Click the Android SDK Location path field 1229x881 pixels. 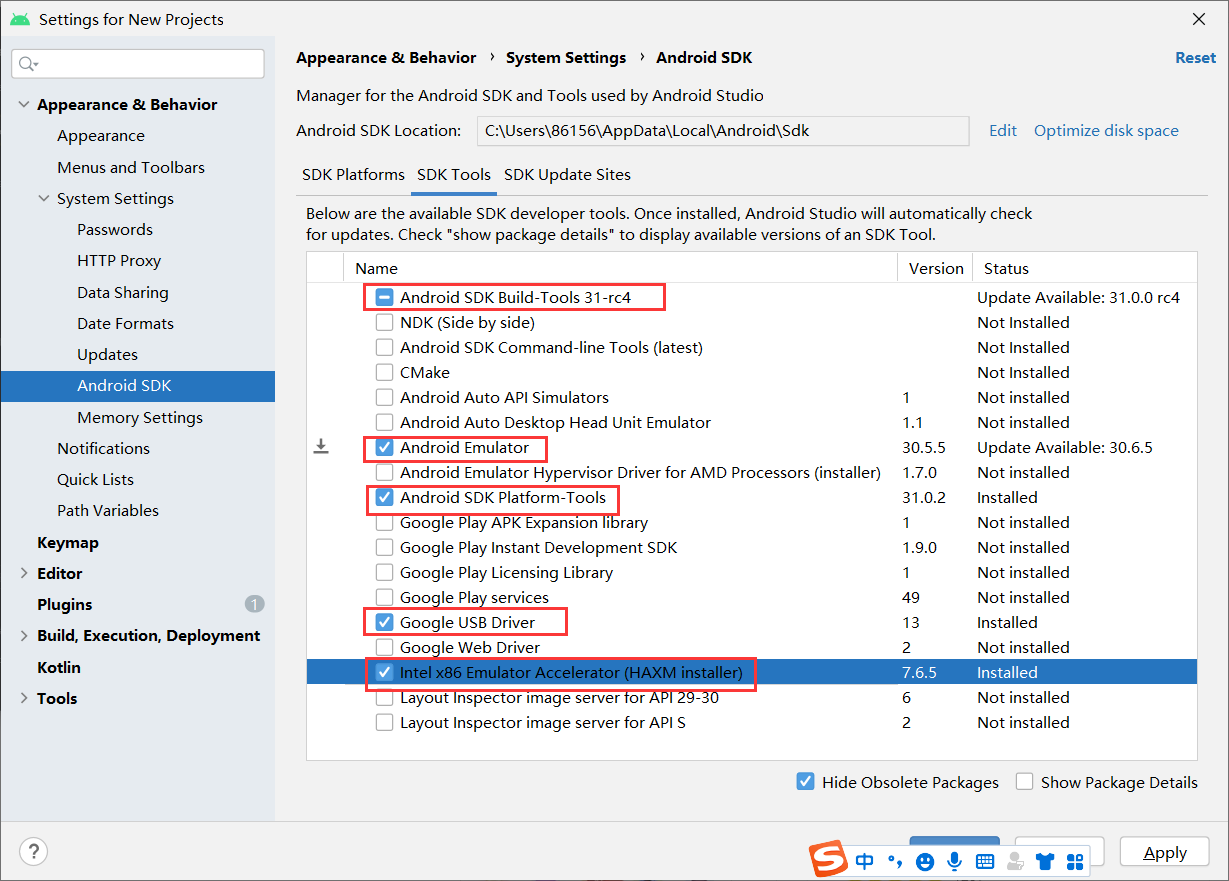click(x=723, y=130)
